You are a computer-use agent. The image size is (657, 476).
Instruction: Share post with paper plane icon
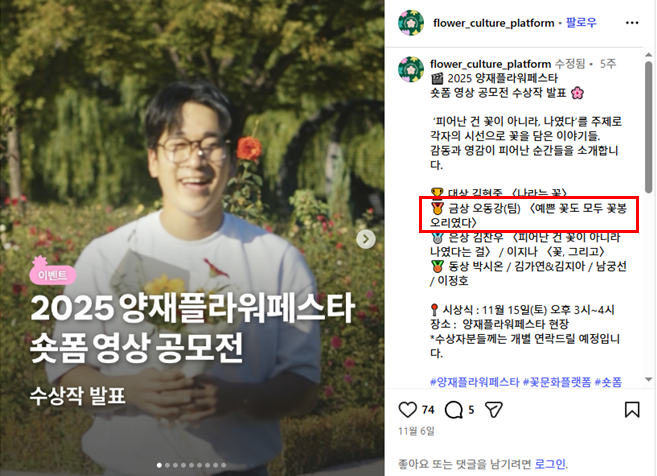point(494,409)
